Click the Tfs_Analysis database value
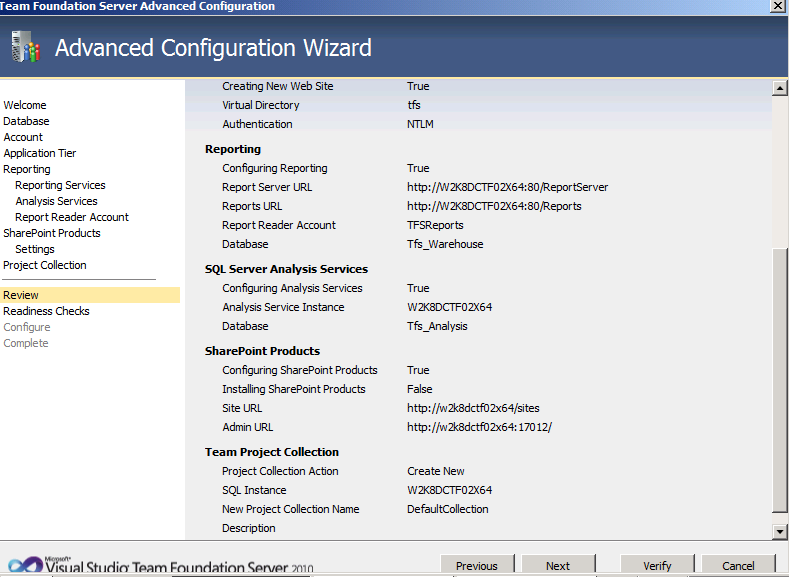This screenshot has height=577, width=789. coord(437,326)
